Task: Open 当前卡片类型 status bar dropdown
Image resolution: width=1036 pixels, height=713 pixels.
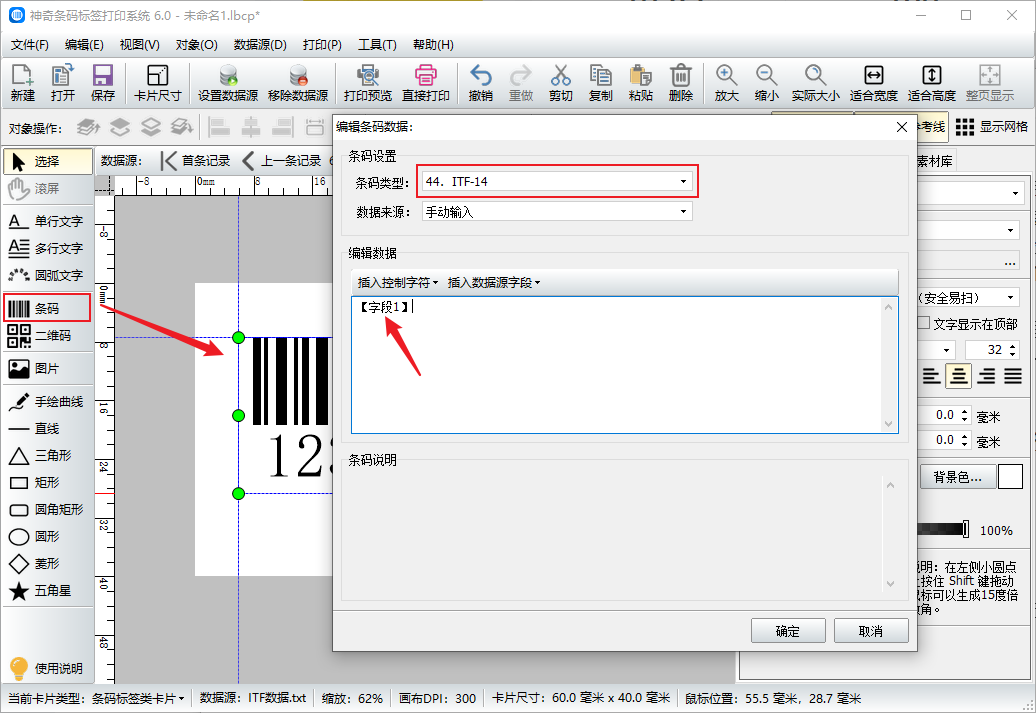Action: point(138,698)
